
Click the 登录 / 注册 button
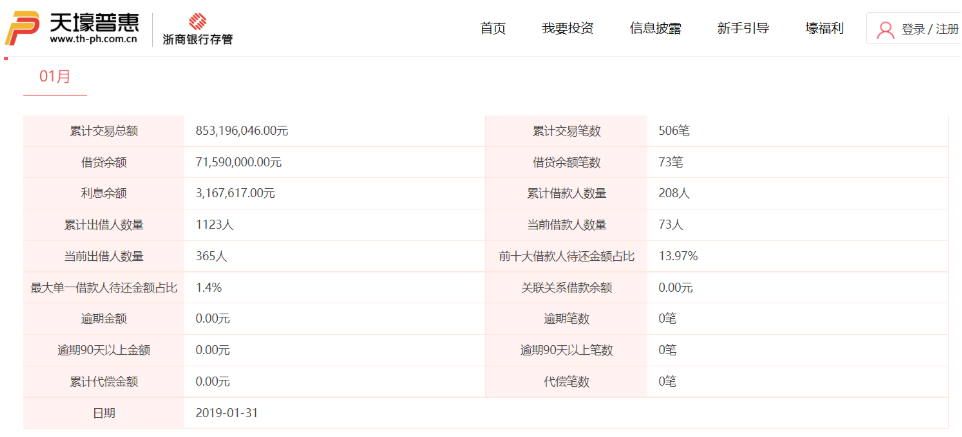pos(930,30)
